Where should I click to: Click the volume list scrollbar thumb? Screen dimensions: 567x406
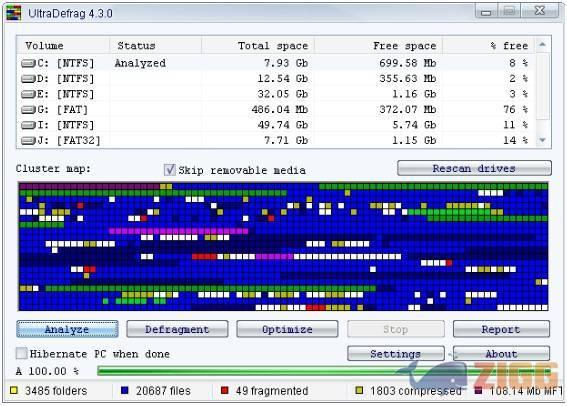[542, 86]
